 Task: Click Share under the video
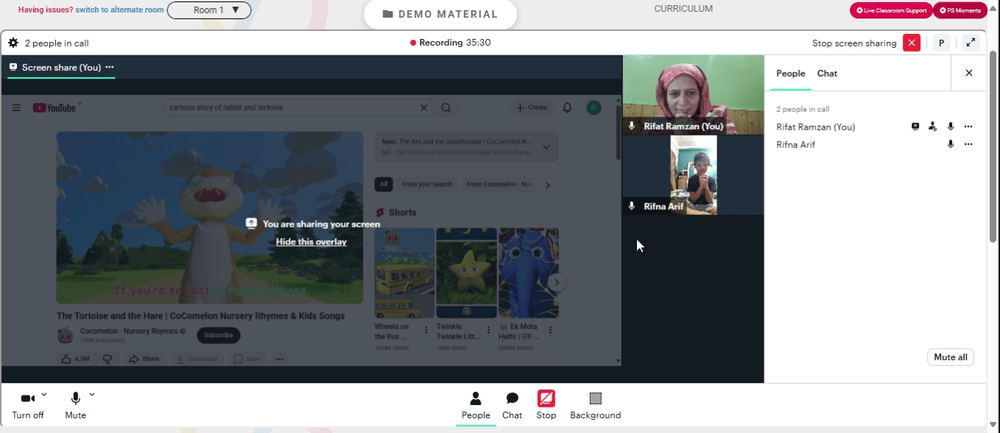pyautogui.click(x=143, y=359)
